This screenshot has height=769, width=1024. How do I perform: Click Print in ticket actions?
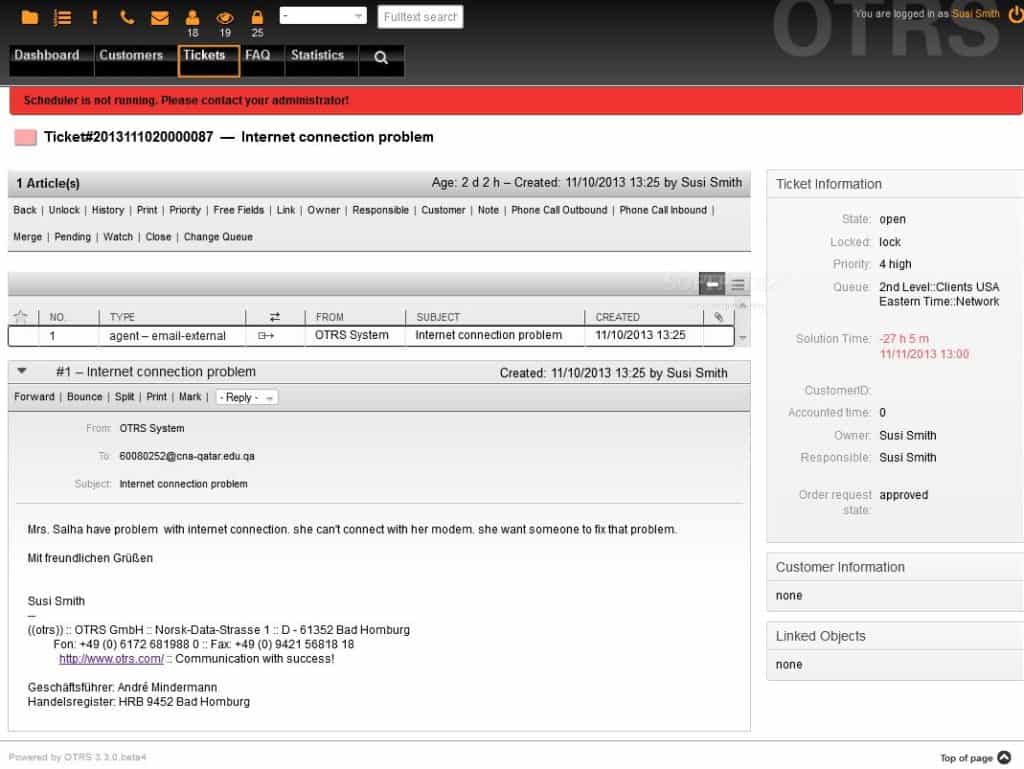[147, 210]
